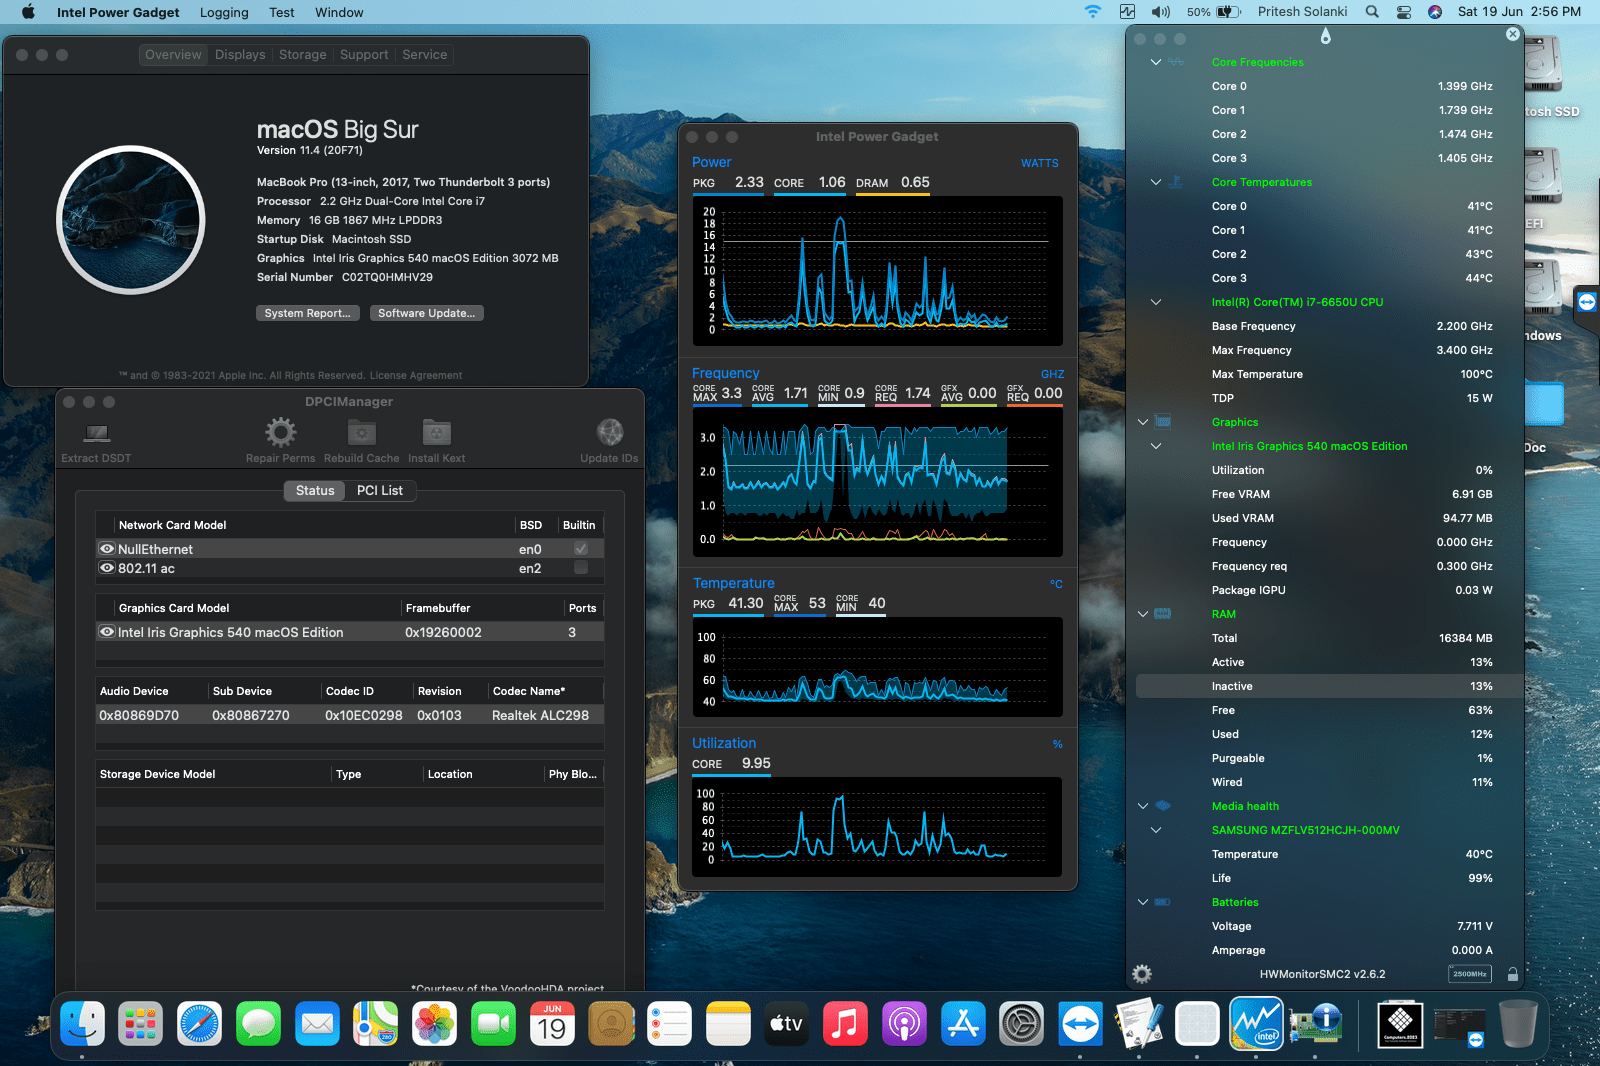
Task: Click the Update IDs globe icon
Action: click(610, 432)
